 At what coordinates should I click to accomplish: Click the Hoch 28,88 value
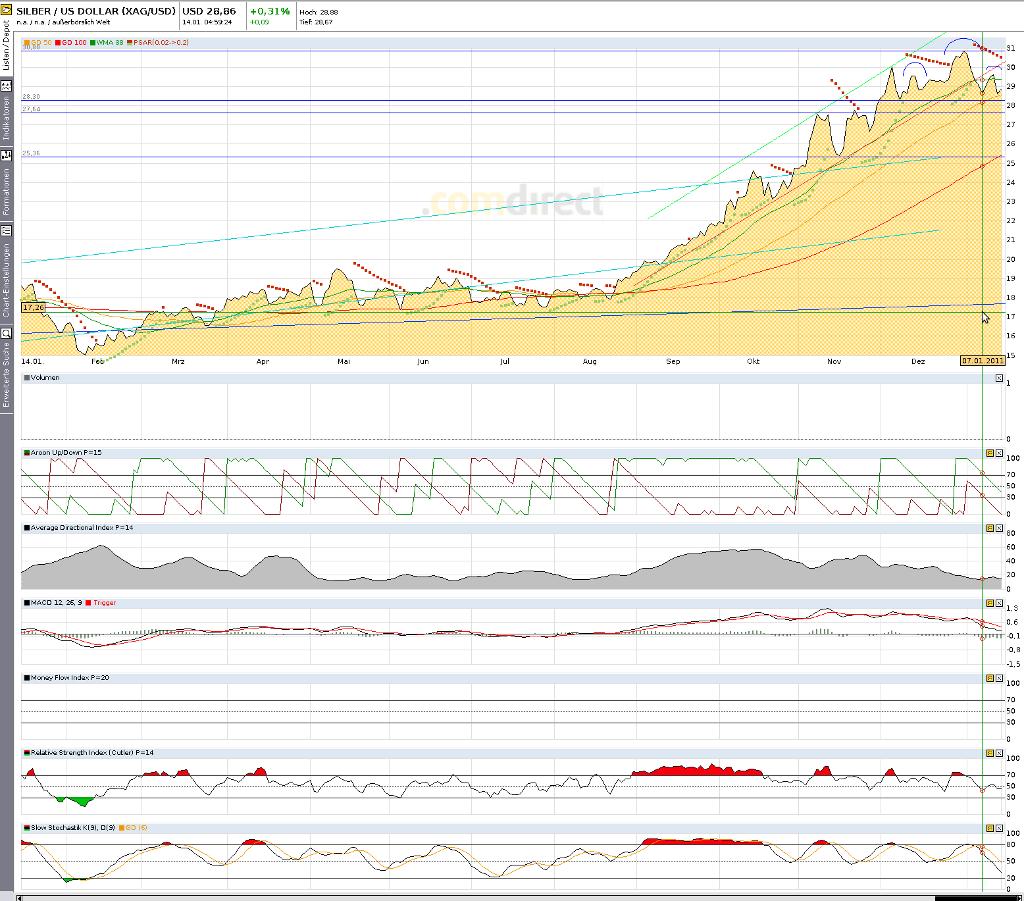point(319,12)
